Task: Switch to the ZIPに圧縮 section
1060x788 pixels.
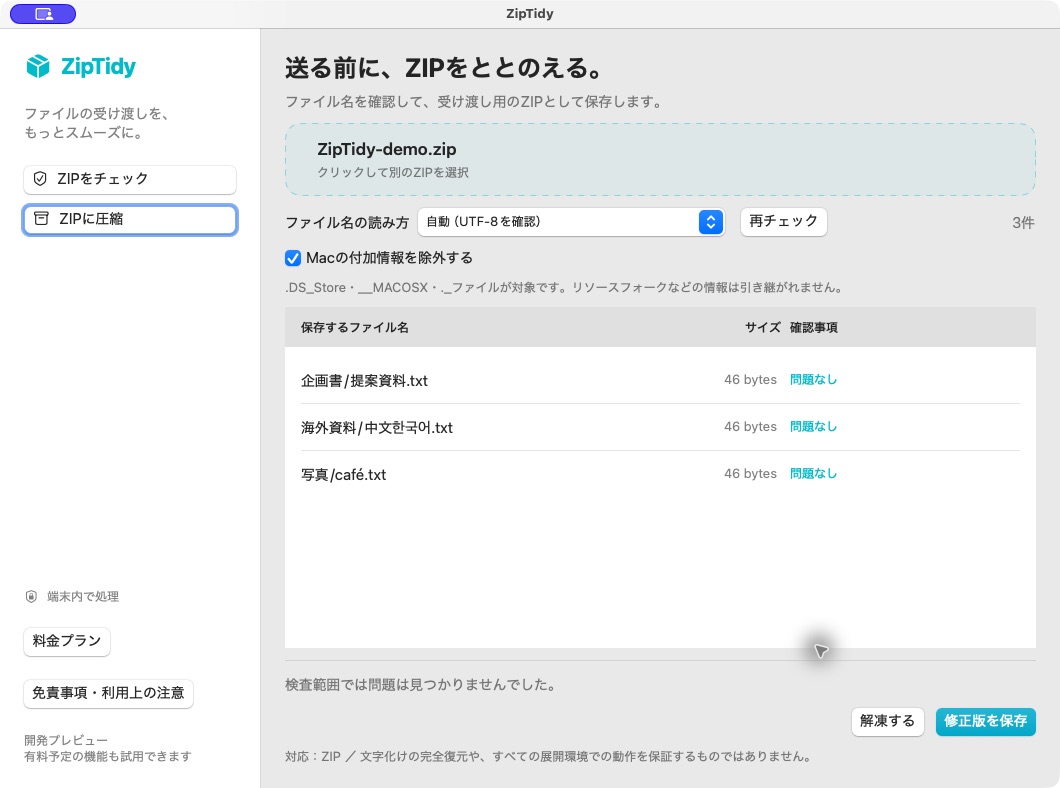Action: coord(130,220)
